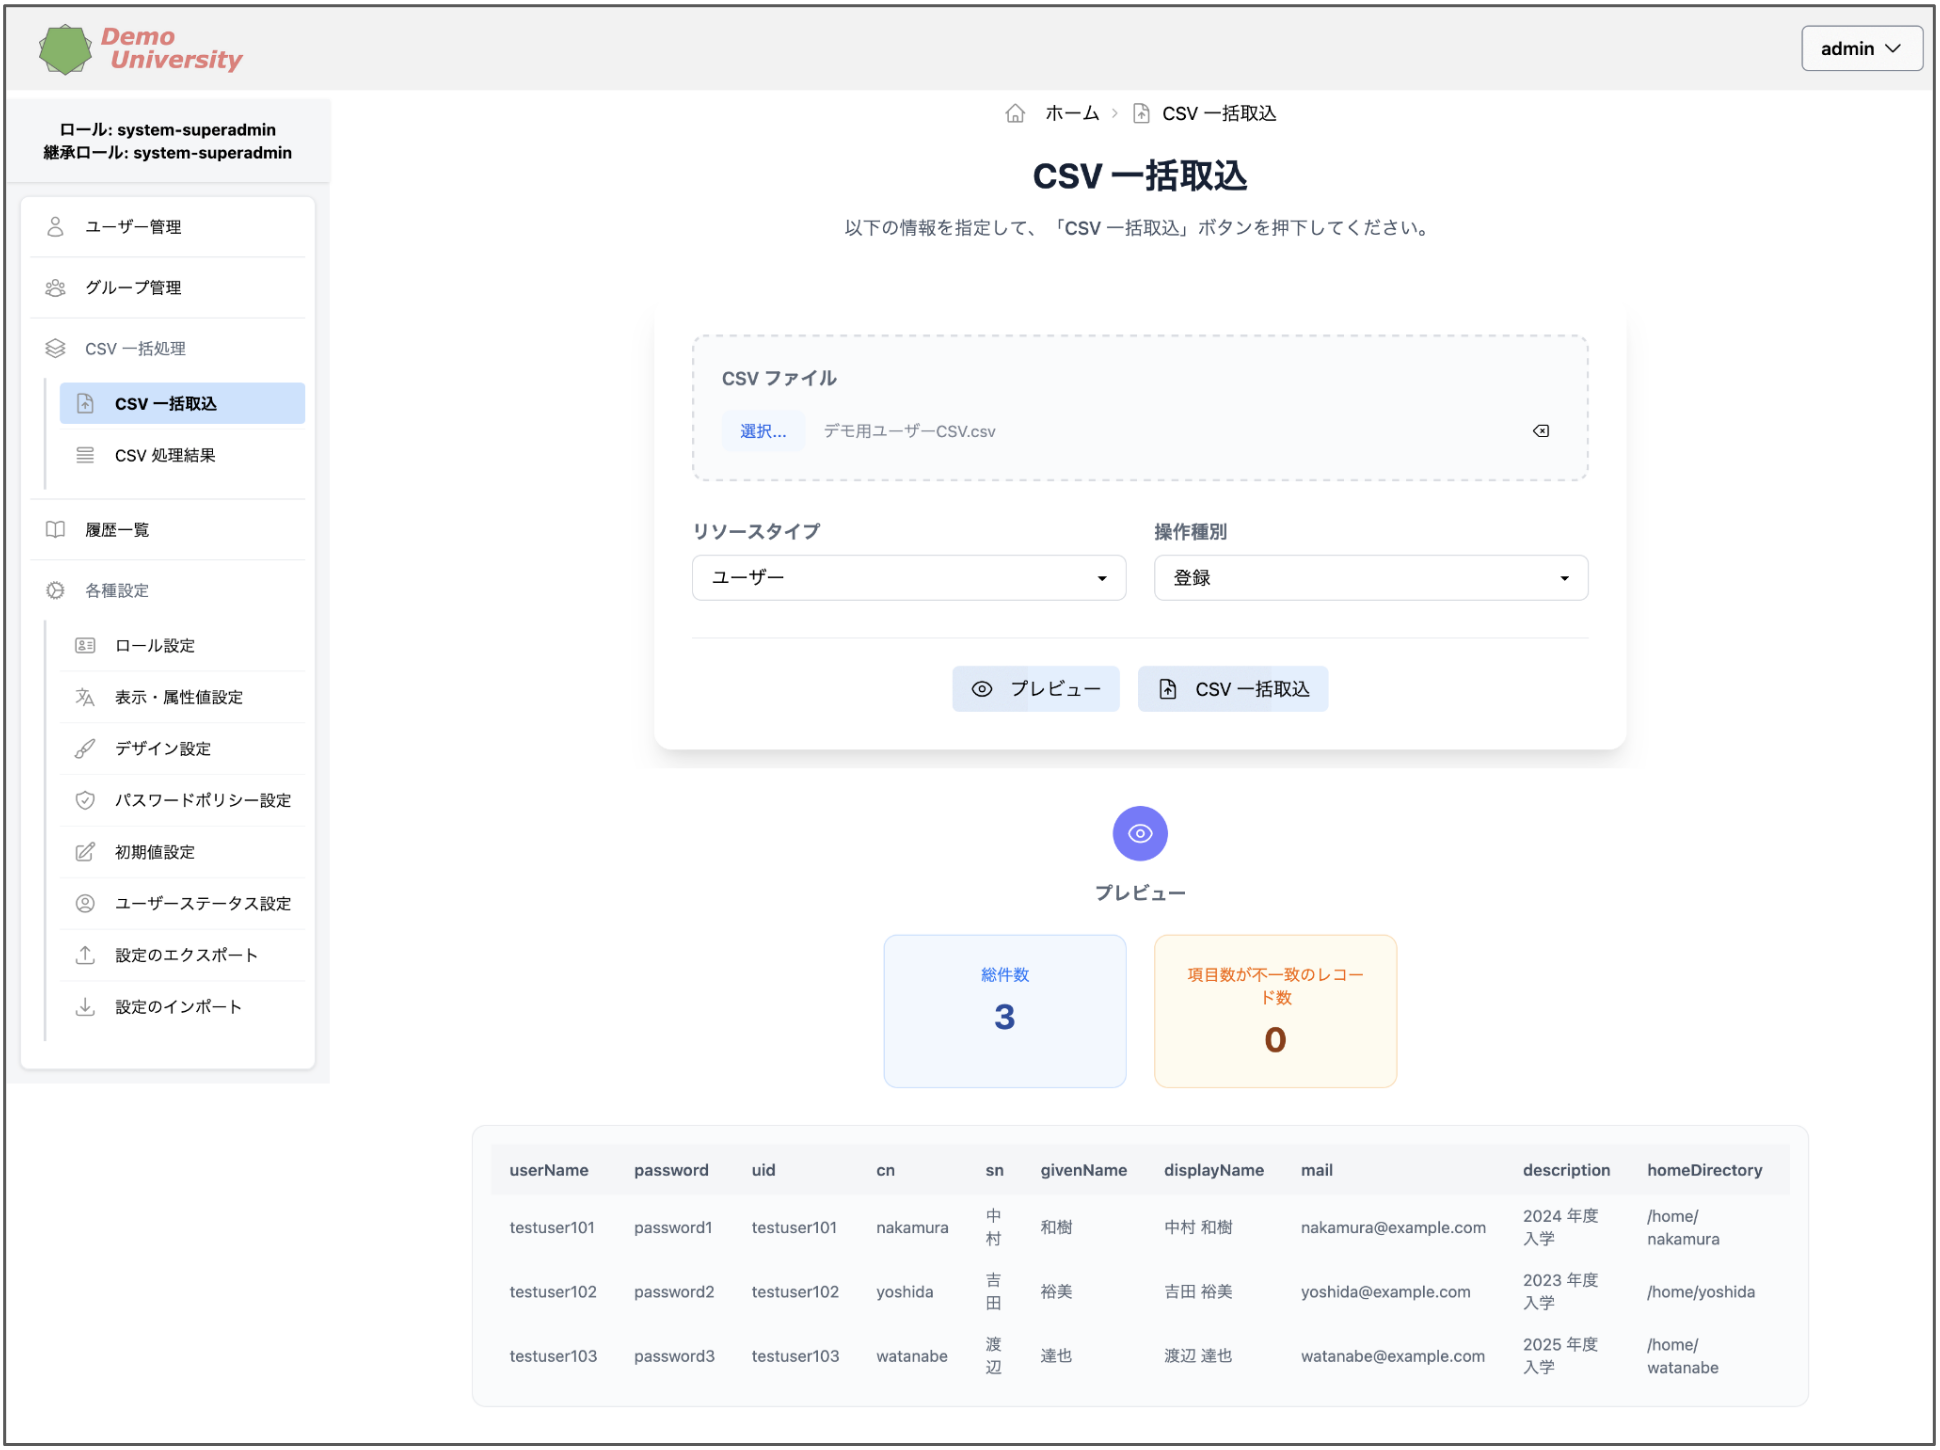Viewport: 1940px width, 1450px height.
Task: Click the group icon beside グループ管理
Action: (56, 288)
